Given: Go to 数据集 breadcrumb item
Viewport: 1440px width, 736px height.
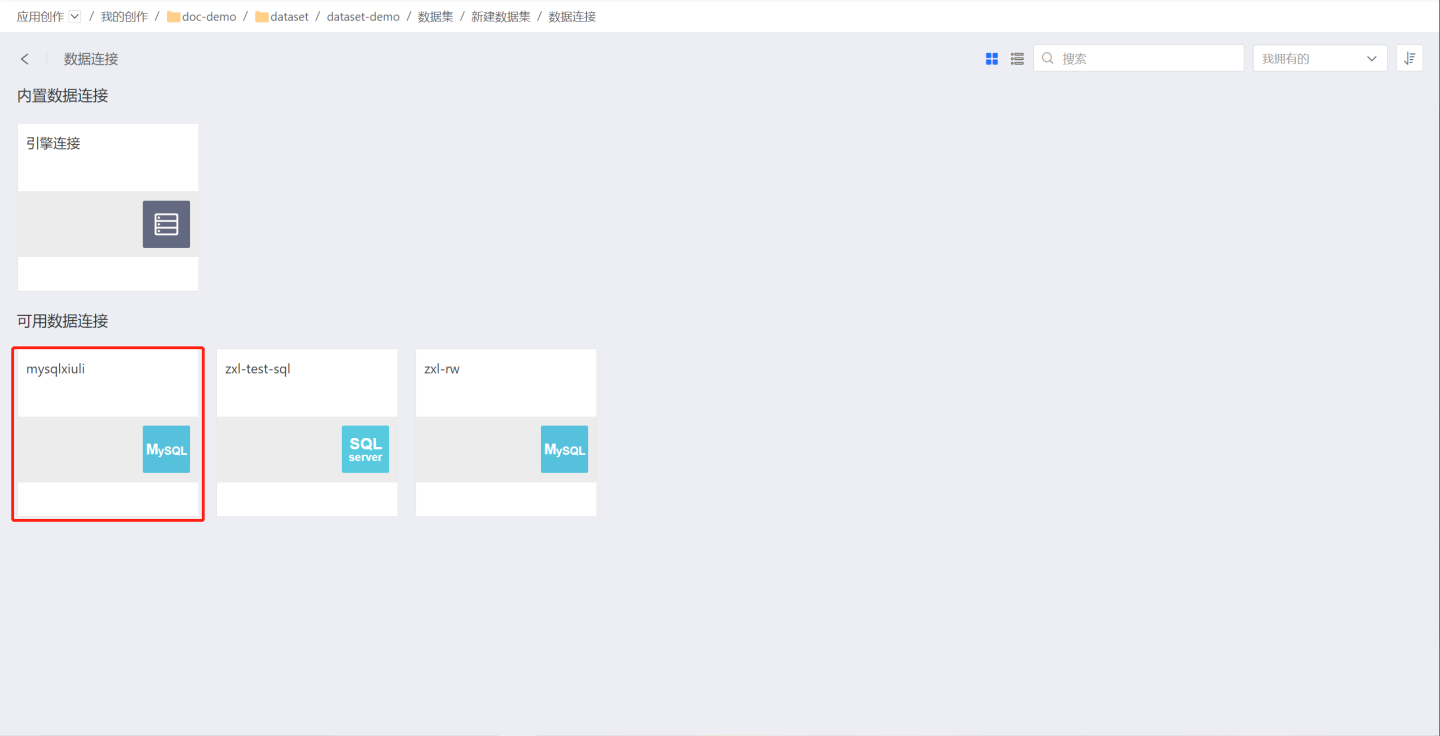Looking at the screenshot, I should [435, 17].
